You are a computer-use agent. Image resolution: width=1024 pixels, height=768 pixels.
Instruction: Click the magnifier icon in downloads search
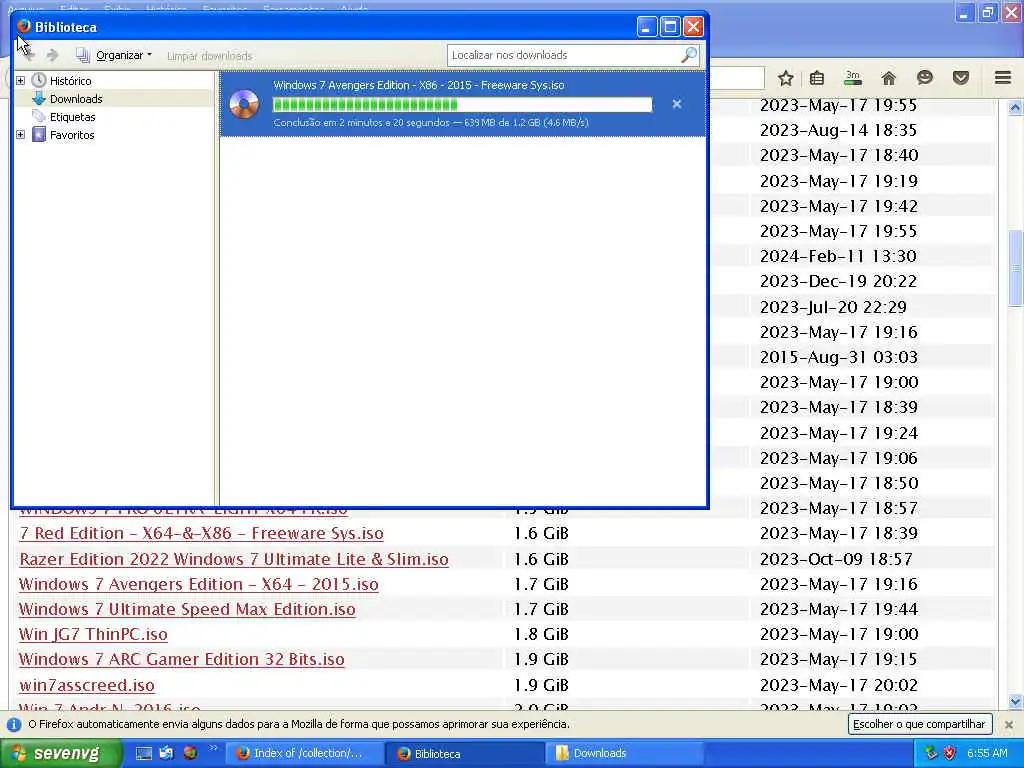click(x=689, y=56)
